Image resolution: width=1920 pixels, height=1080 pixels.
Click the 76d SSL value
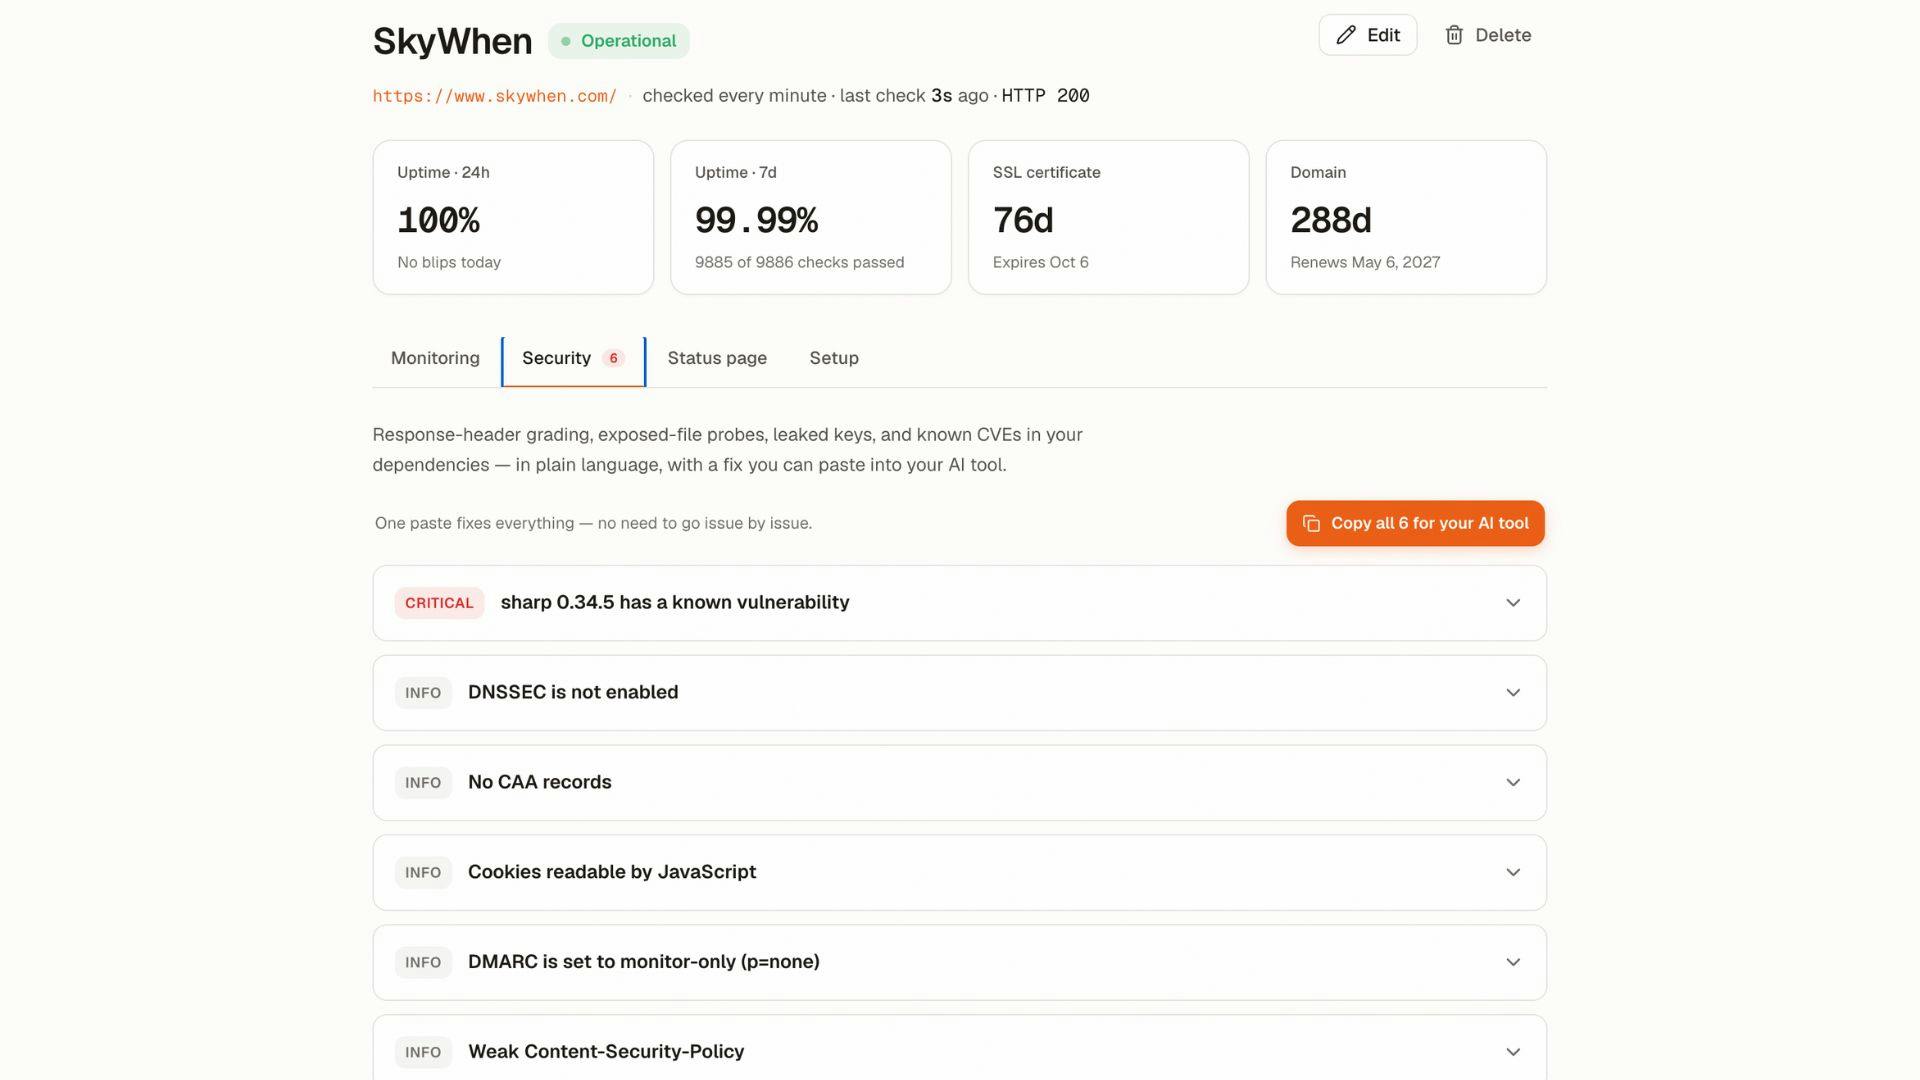click(x=1023, y=220)
